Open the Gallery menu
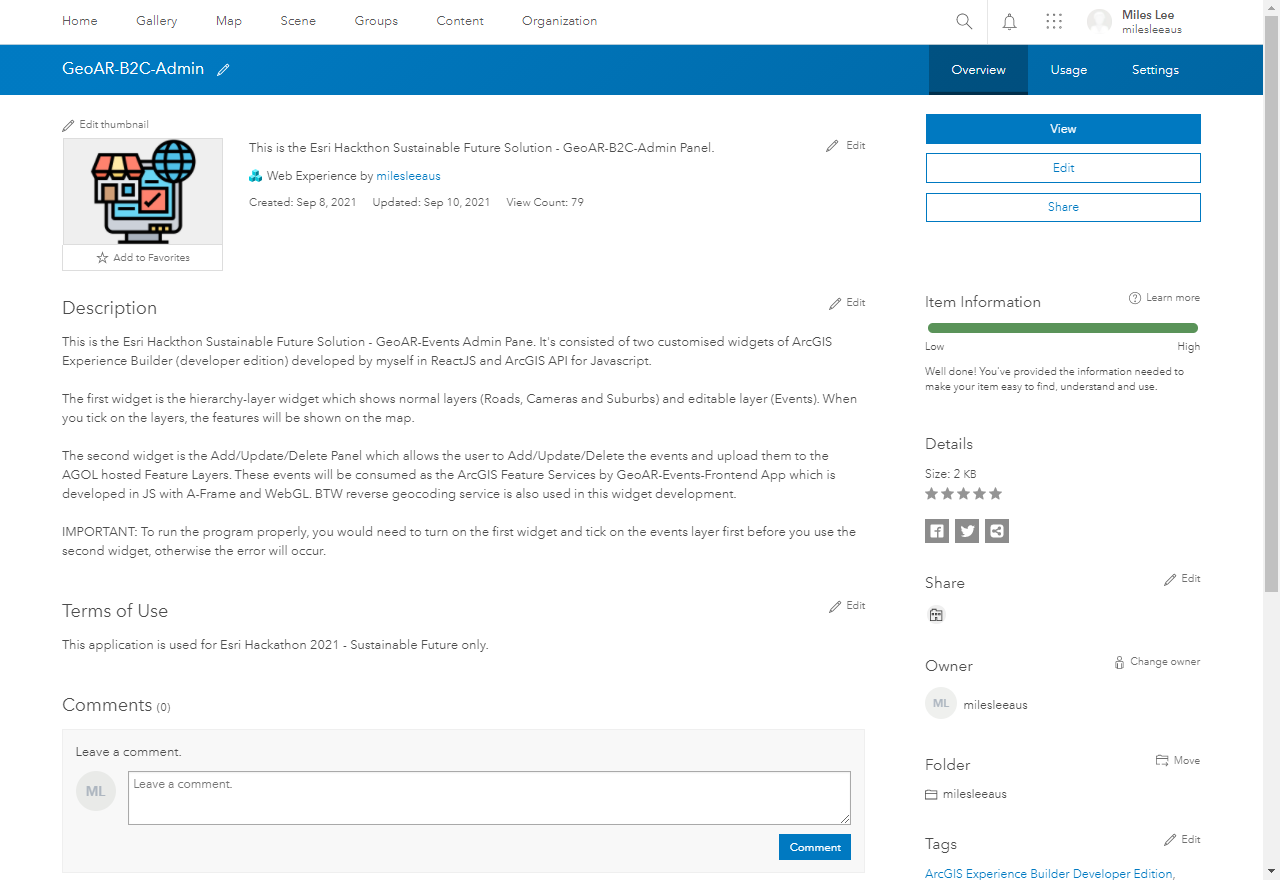 [157, 21]
